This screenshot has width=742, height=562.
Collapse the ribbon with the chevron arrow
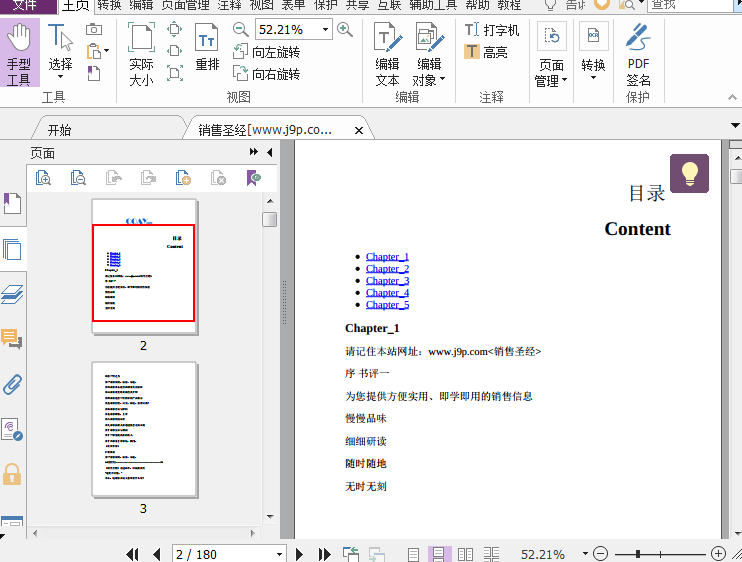(x=732, y=97)
